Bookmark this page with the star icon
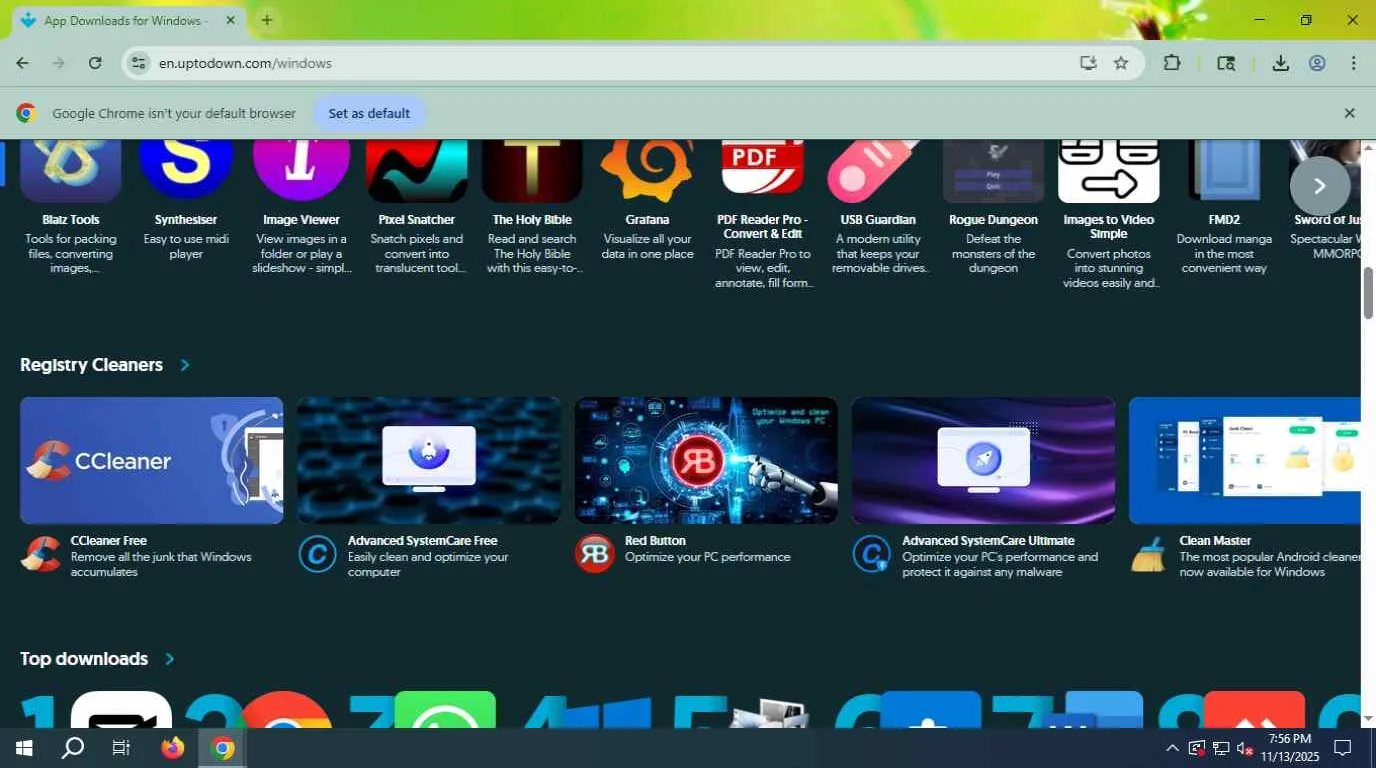This screenshot has height=768, width=1376. pyautogui.click(x=1121, y=63)
